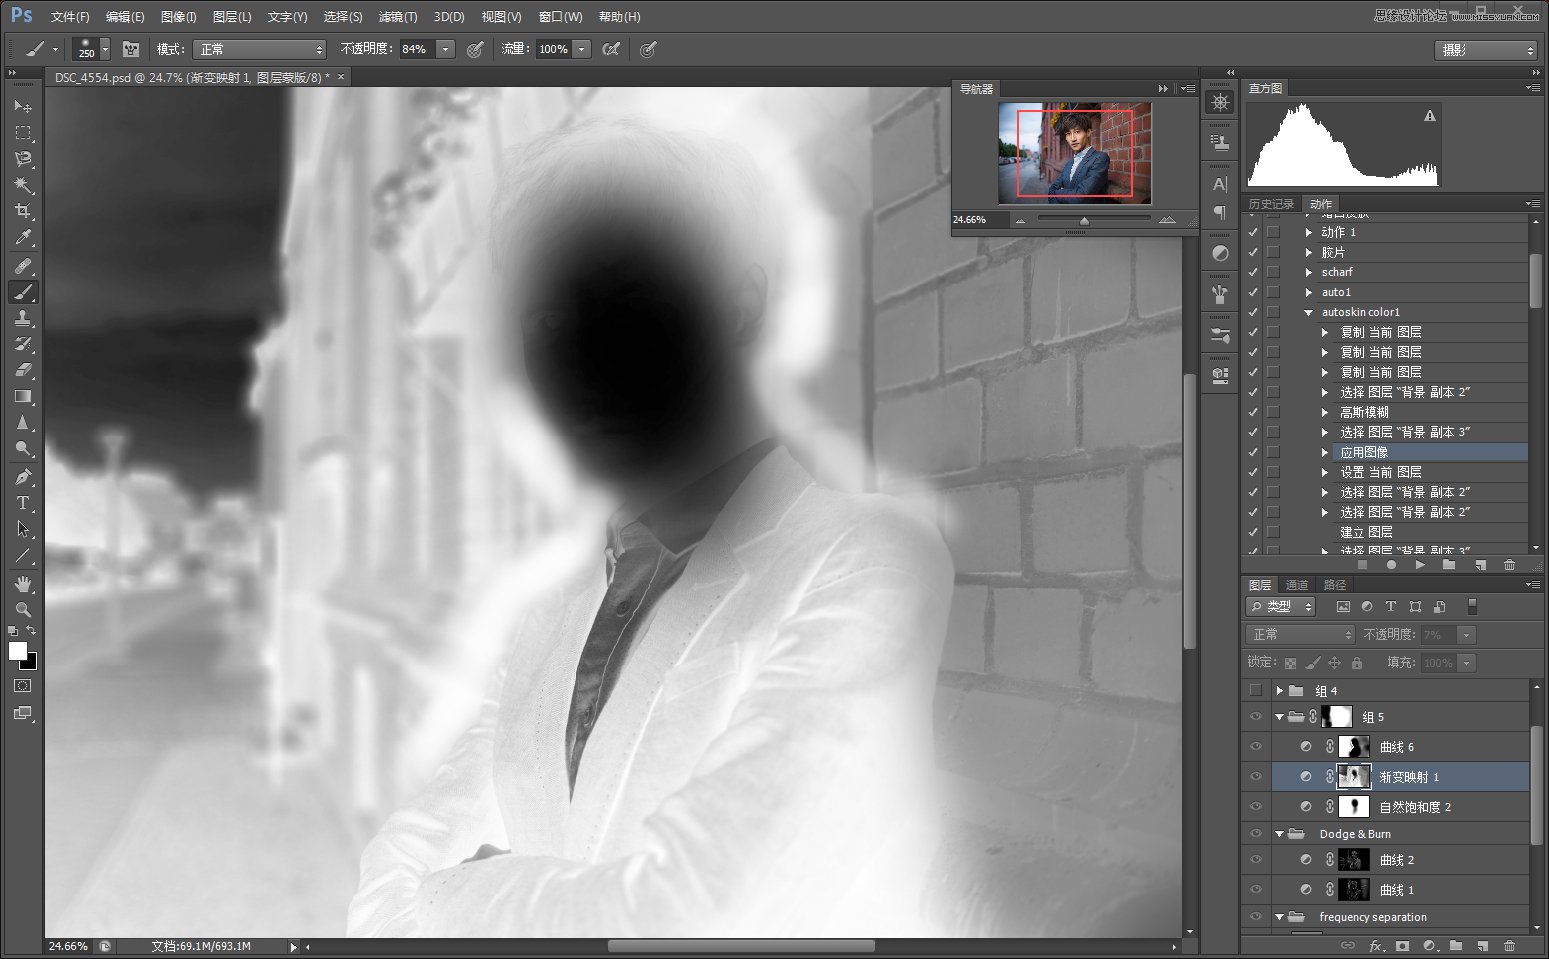1549x959 pixels.
Task: Collapse the frequency separation group
Action: [1280, 917]
